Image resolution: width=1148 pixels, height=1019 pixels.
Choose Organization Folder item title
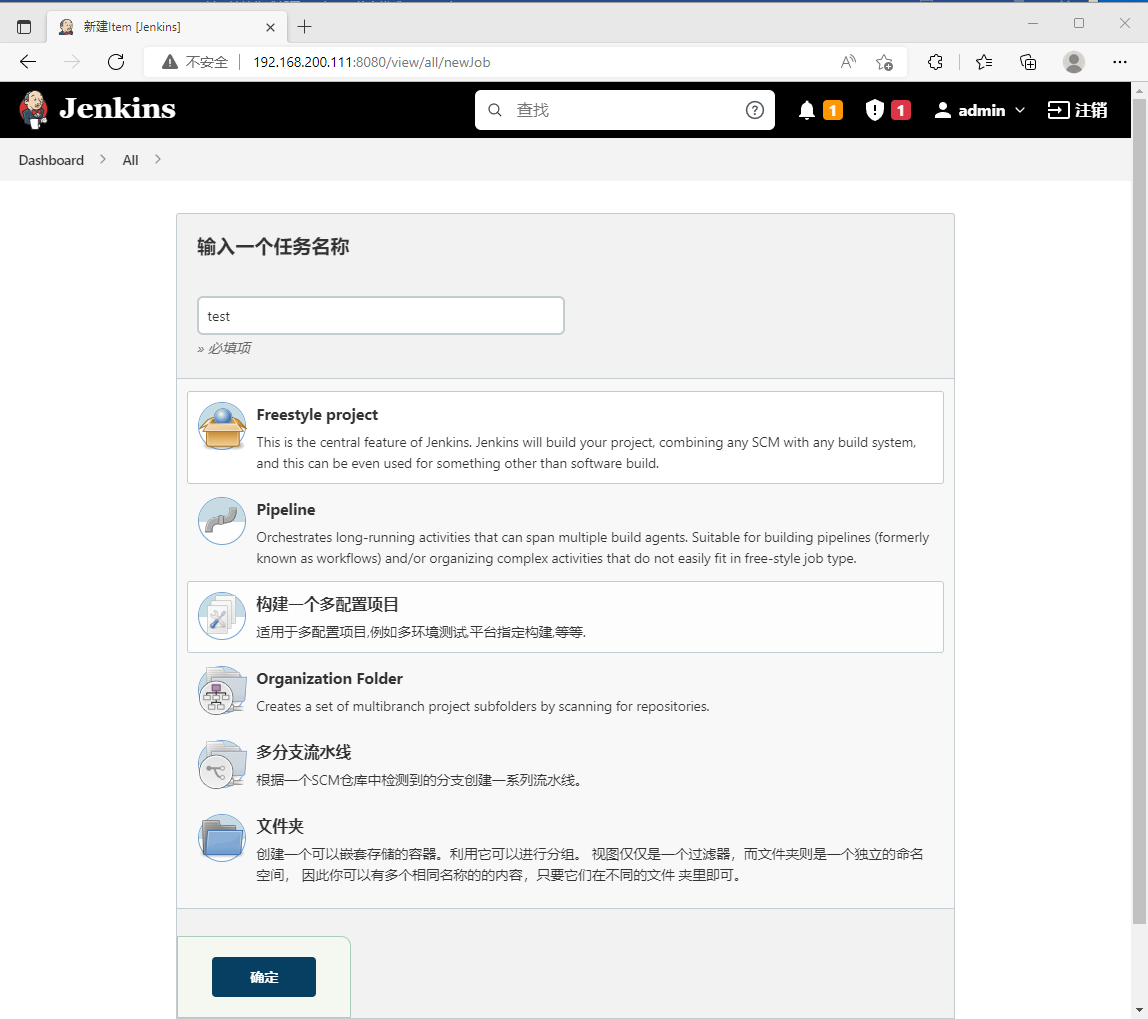(x=329, y=679)
